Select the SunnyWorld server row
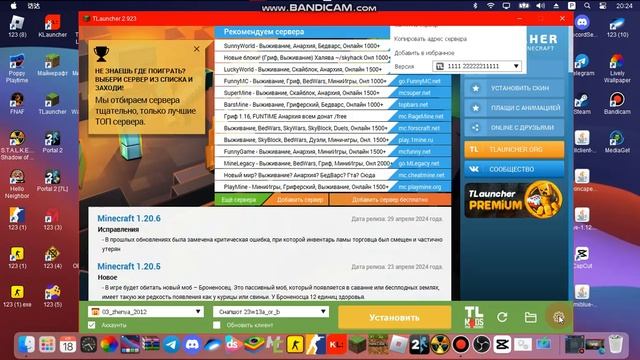 tap(302, 46)
